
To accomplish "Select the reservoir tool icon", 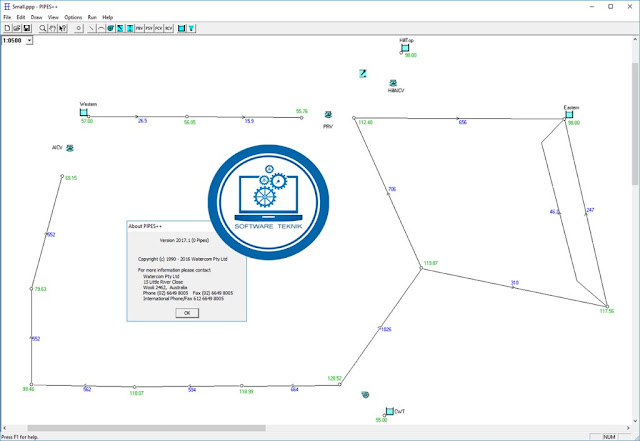I will pos(182,28).
